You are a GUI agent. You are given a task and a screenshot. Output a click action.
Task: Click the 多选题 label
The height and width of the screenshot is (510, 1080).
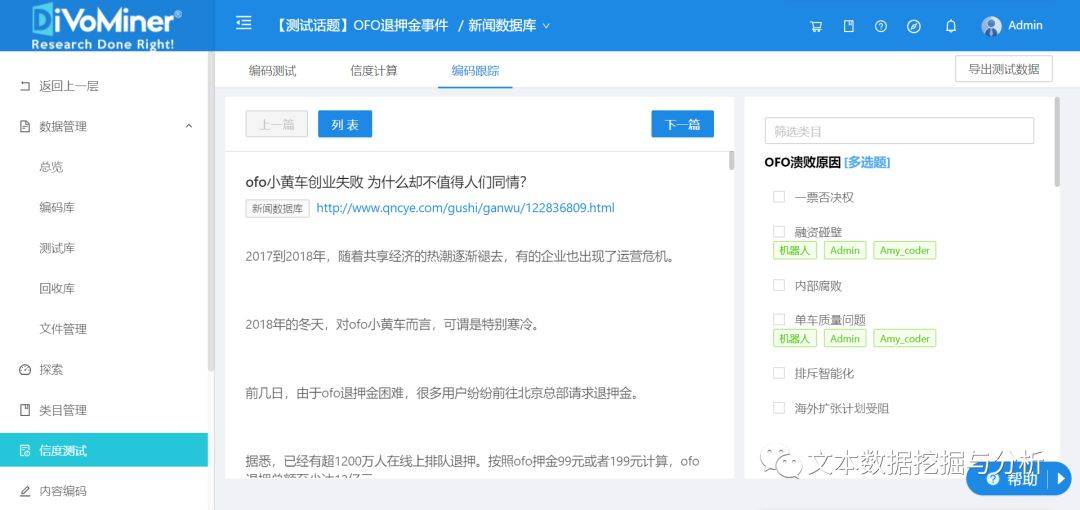pos(867,163)
